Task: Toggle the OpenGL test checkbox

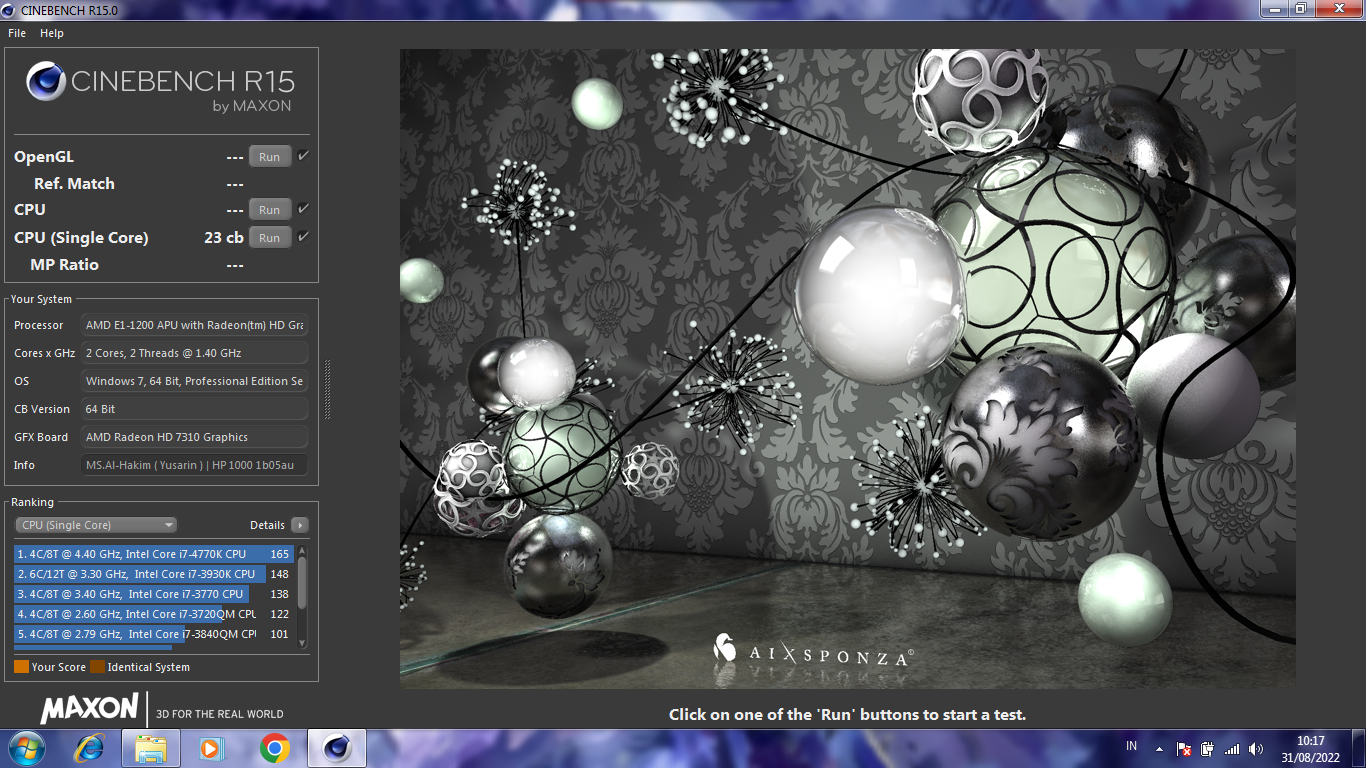Action: [303, 156]
